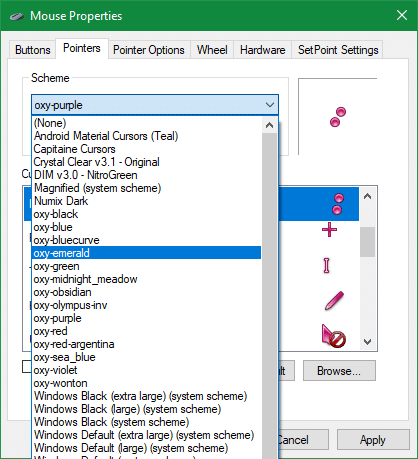Image resolution: width=418 pixels, height=459 pixels.
Task: Toggle the checkbox left of the scheme list
Action: click(x=27, y=367)
